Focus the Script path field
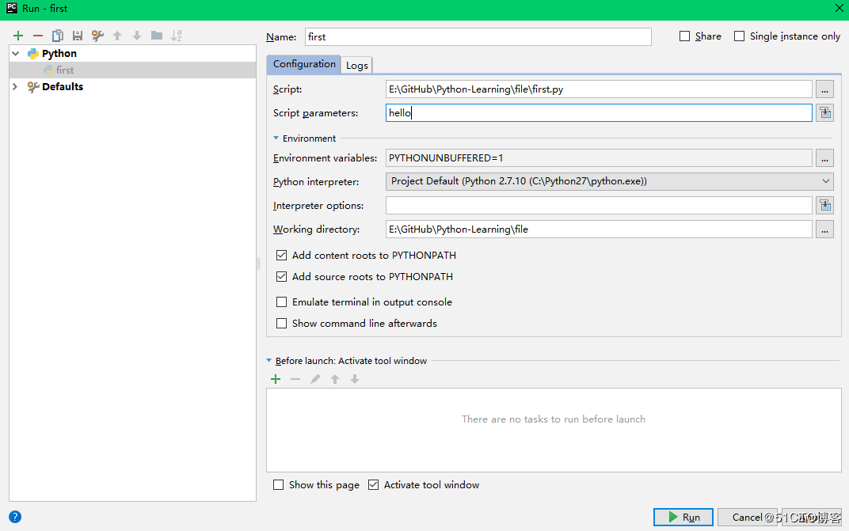Image resolution: width=849 pixels, height=531 pixels. [599, 89]
